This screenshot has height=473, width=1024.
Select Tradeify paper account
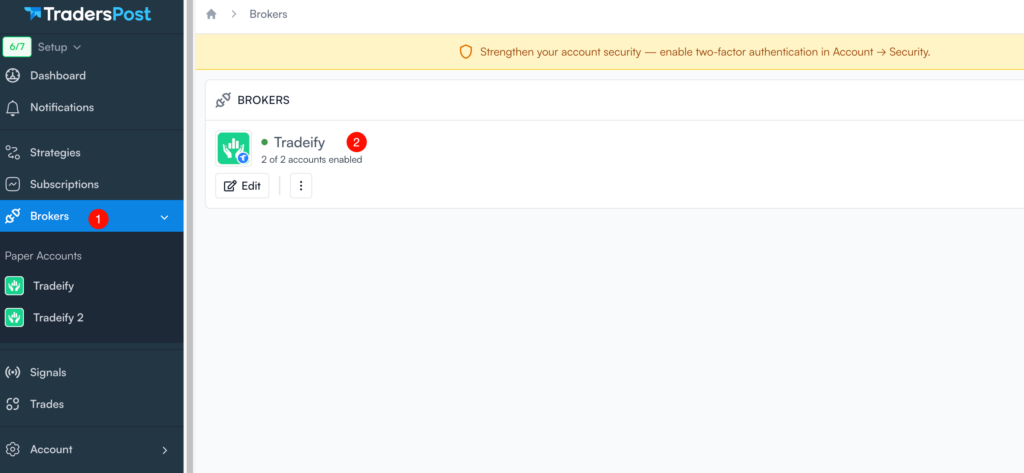click(x=53, y=286)
